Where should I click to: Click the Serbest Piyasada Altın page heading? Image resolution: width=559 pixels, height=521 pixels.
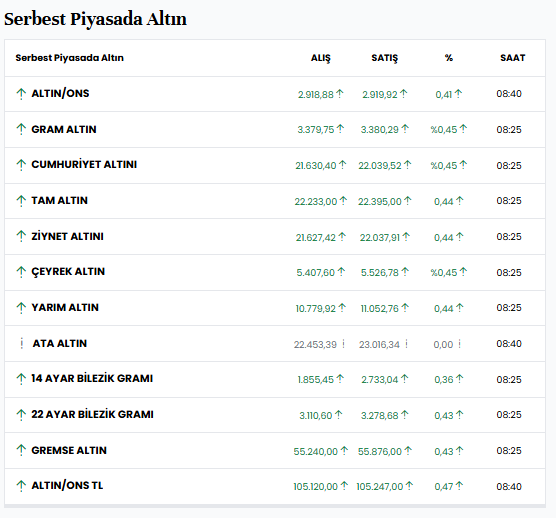coord(95,19)
